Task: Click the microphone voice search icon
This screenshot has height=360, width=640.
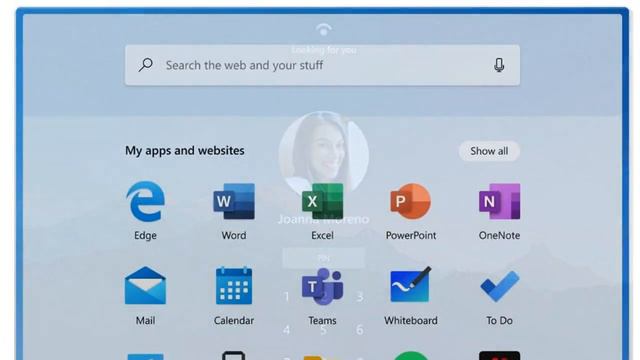Action: (499, 65)
